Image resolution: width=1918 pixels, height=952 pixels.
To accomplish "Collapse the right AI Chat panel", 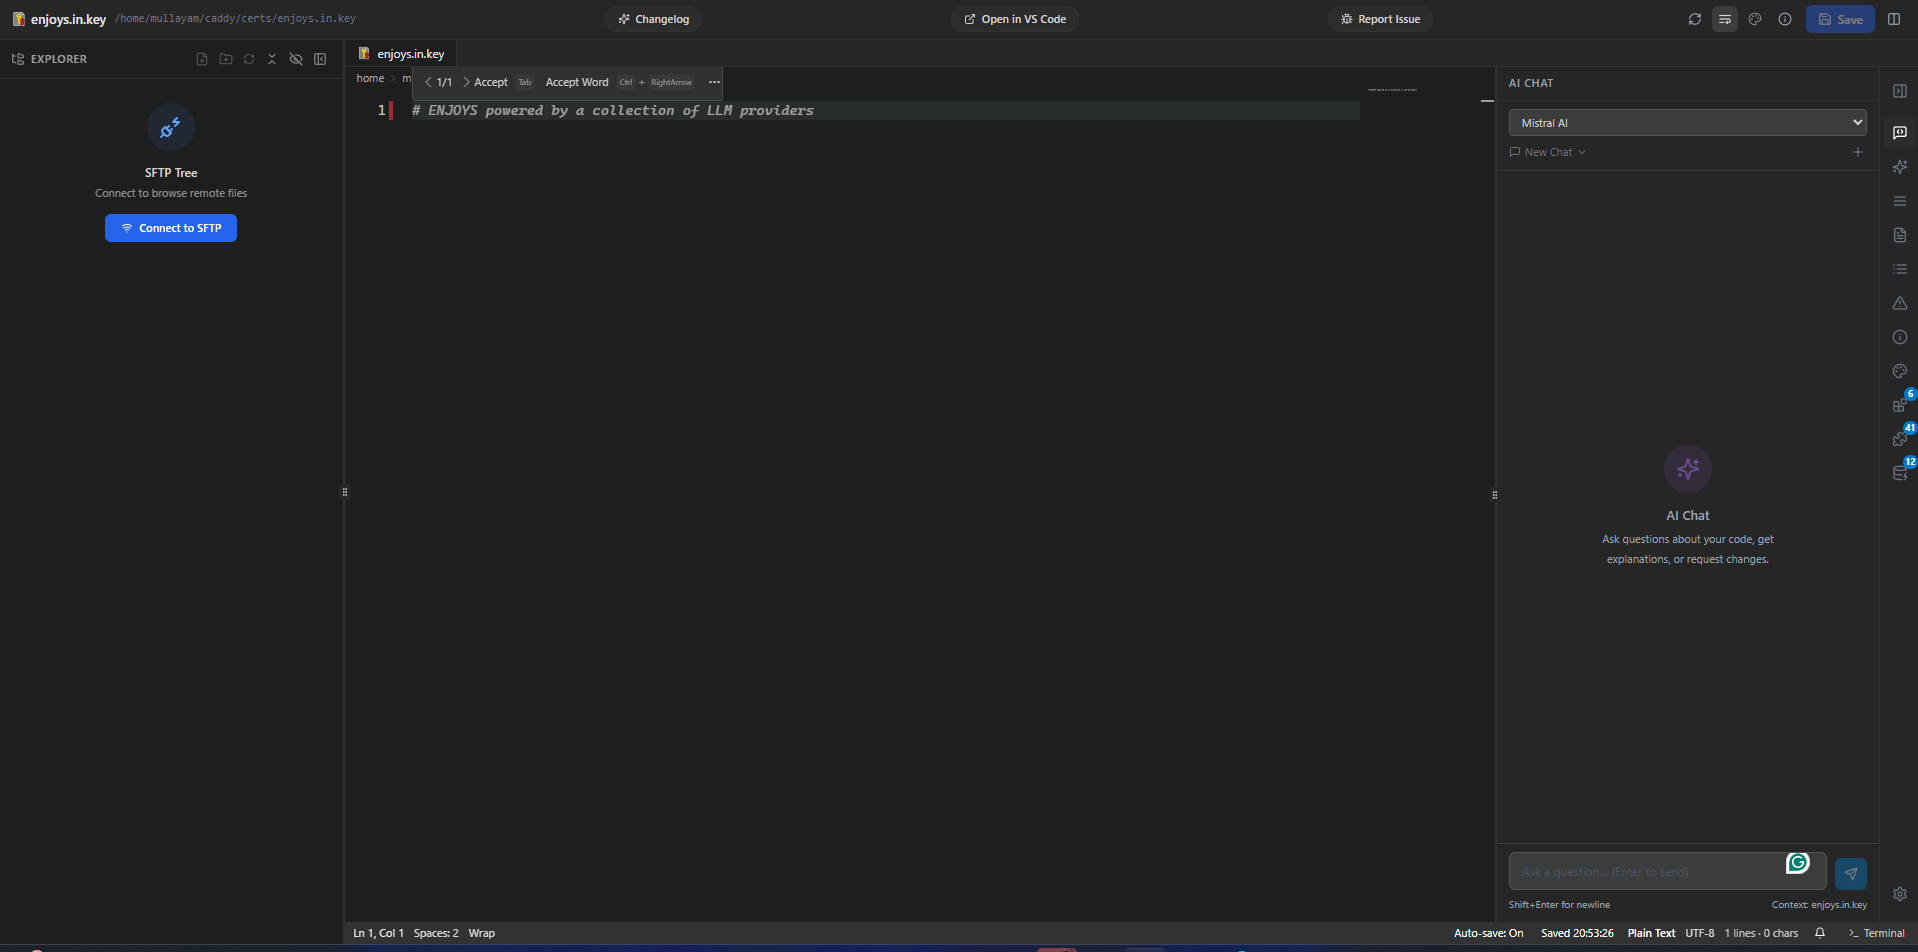I will tap(1900, 91).
